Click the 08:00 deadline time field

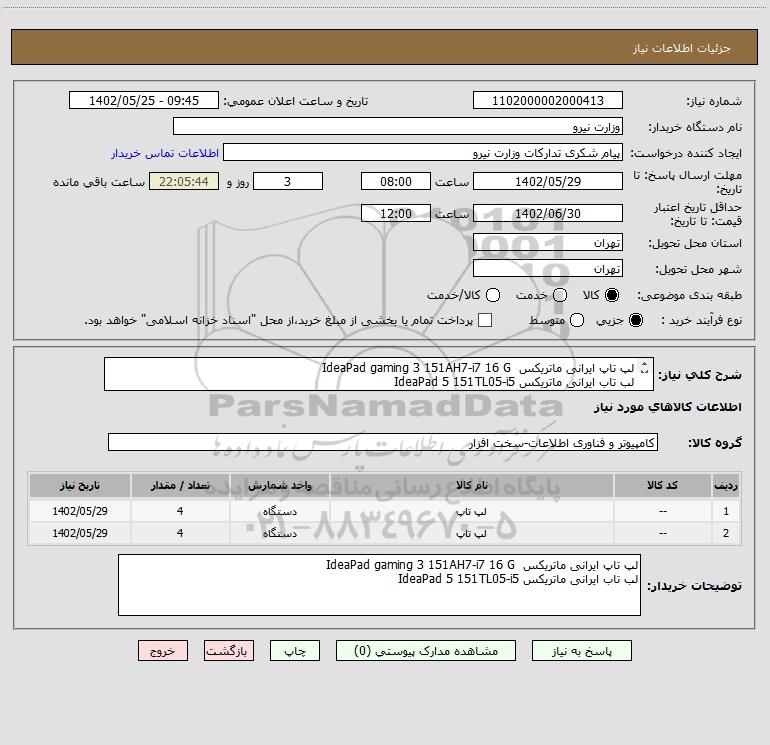point(396,182)
